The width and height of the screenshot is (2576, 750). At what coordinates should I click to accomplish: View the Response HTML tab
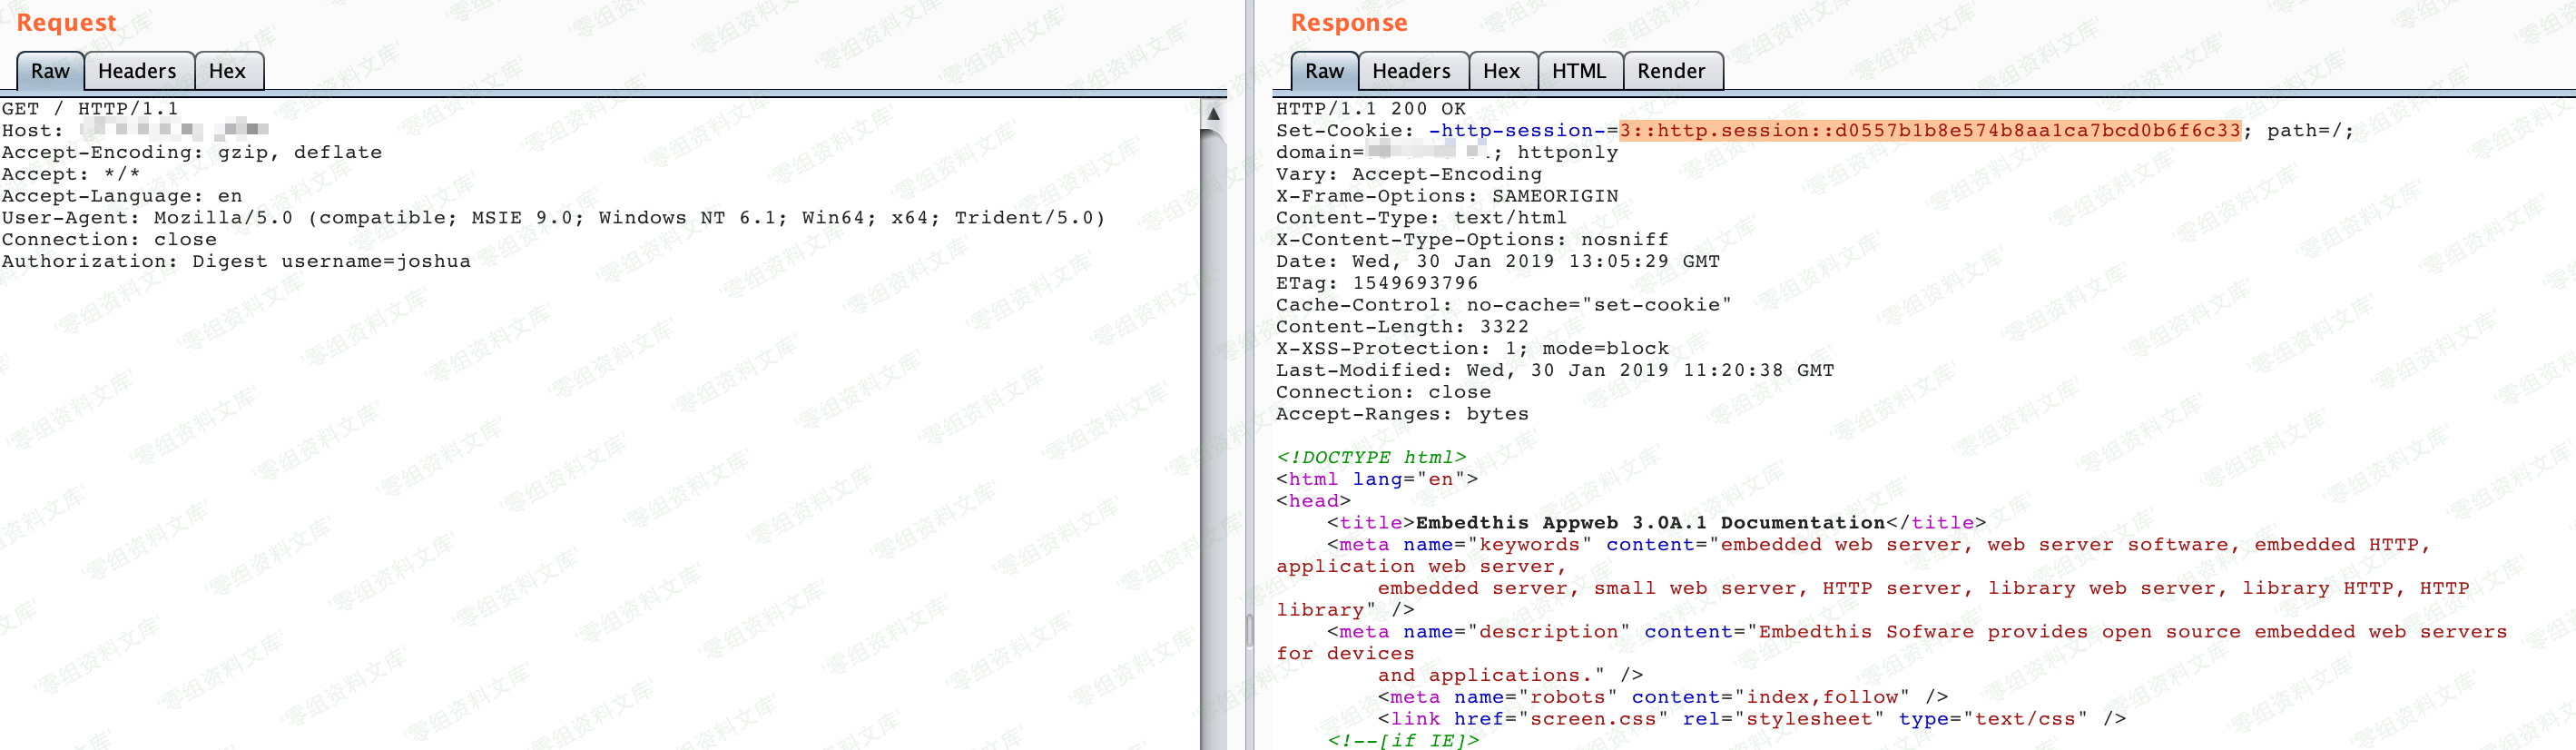[1578, 71]
